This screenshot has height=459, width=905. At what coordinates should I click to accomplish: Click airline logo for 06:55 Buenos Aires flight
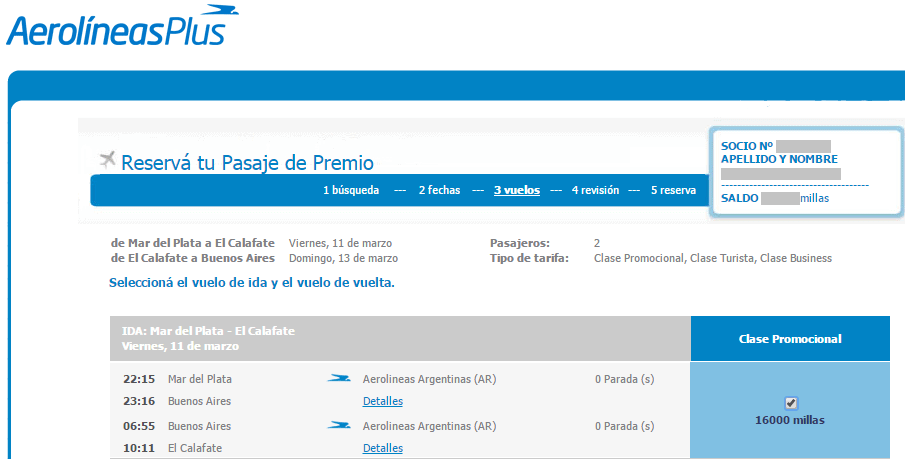[339, 426]
